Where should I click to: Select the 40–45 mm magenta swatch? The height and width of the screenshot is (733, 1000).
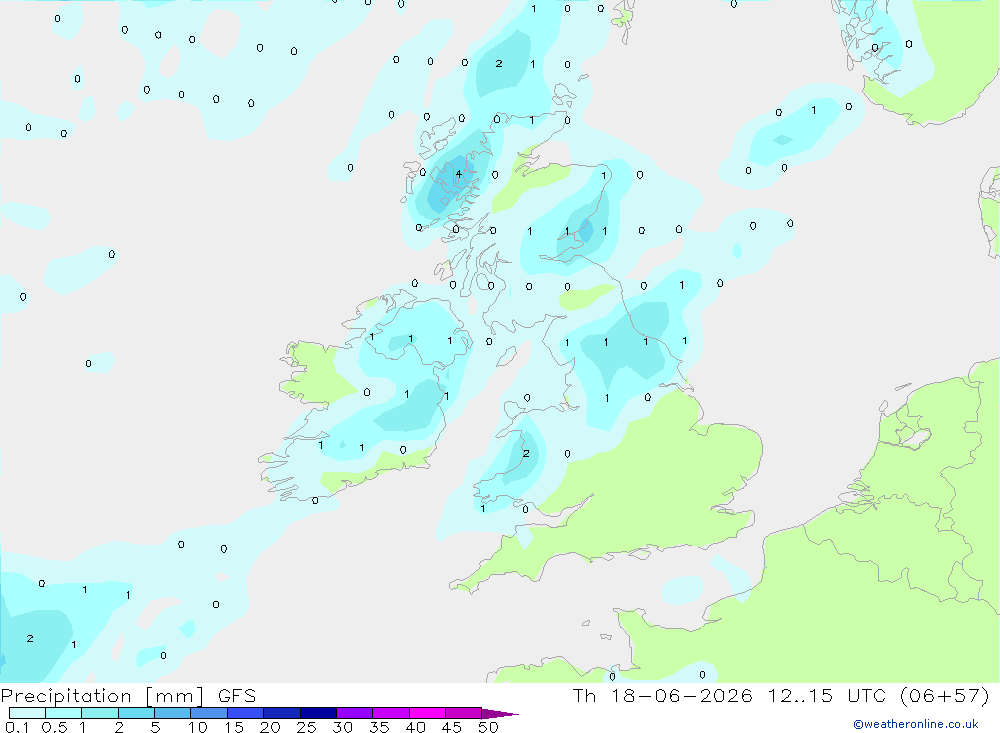tap(427, 713)
